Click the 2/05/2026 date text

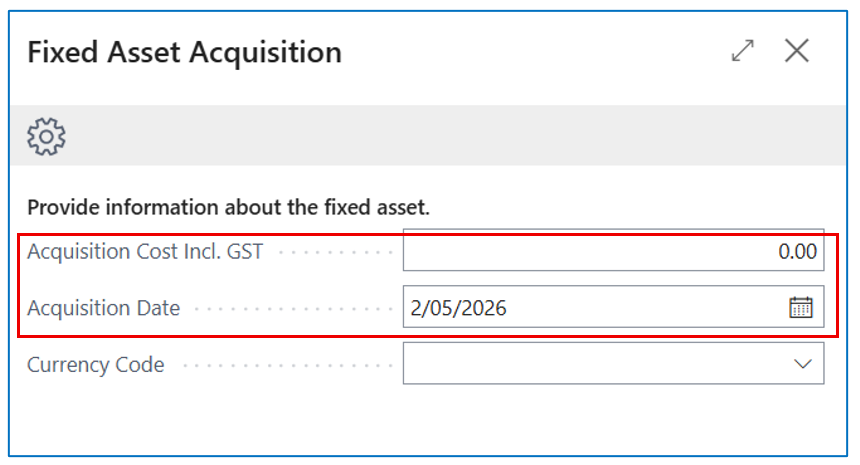click(458, 308)
